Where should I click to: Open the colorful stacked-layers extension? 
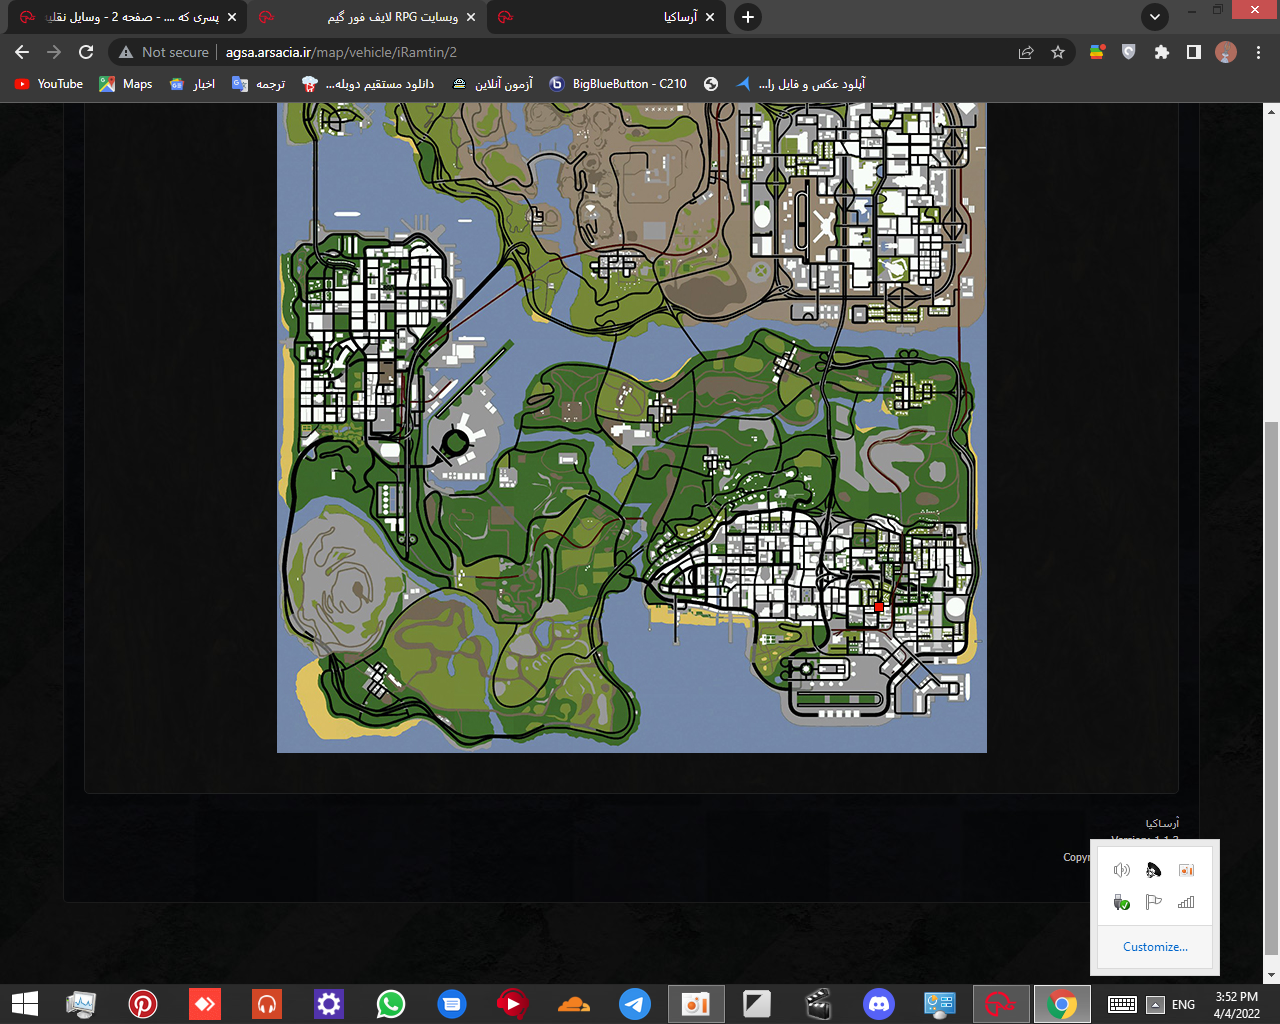pyautogui.click(x=1097, y=52)
